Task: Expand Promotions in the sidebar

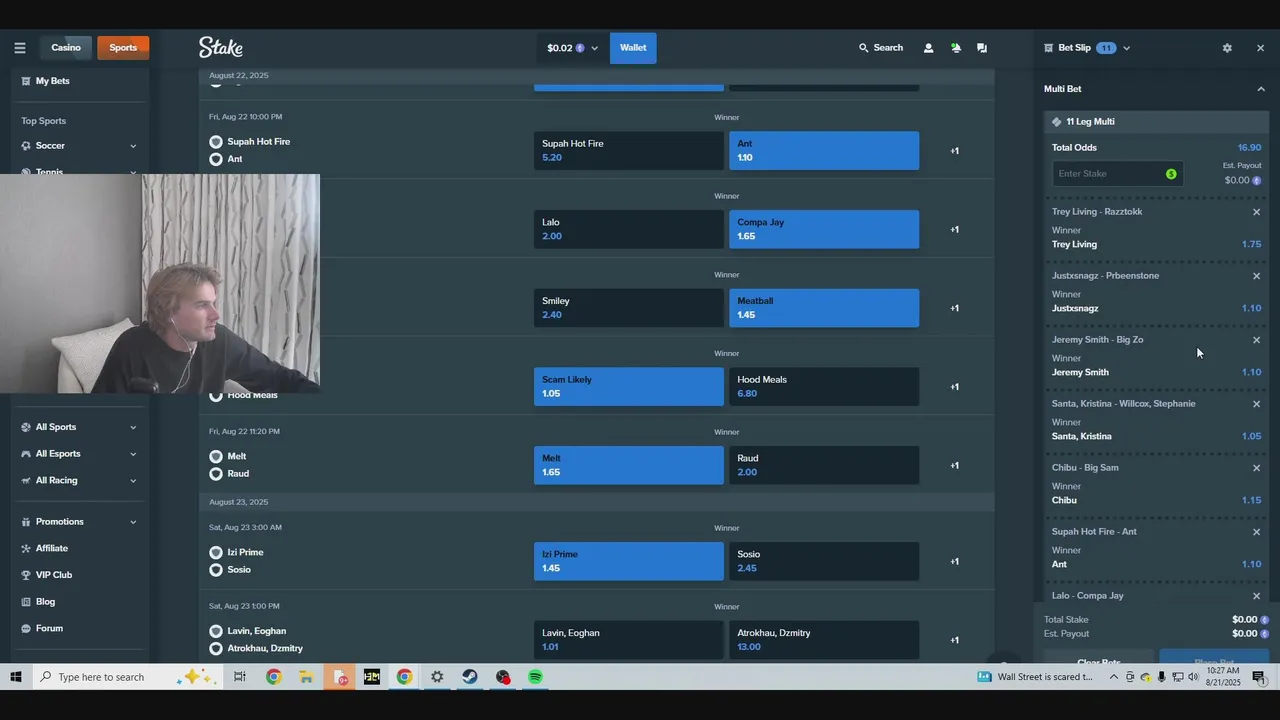Action: (x=133, y=522)
